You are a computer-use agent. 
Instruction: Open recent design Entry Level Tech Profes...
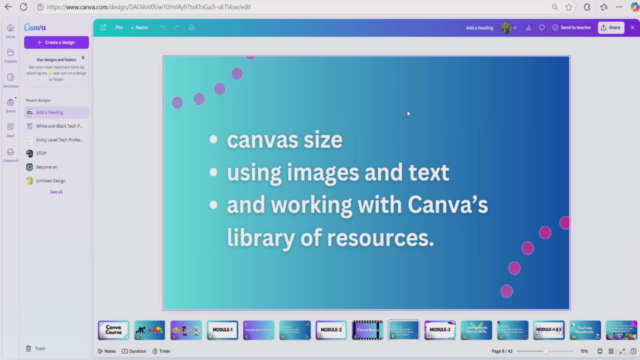point(56,140)
